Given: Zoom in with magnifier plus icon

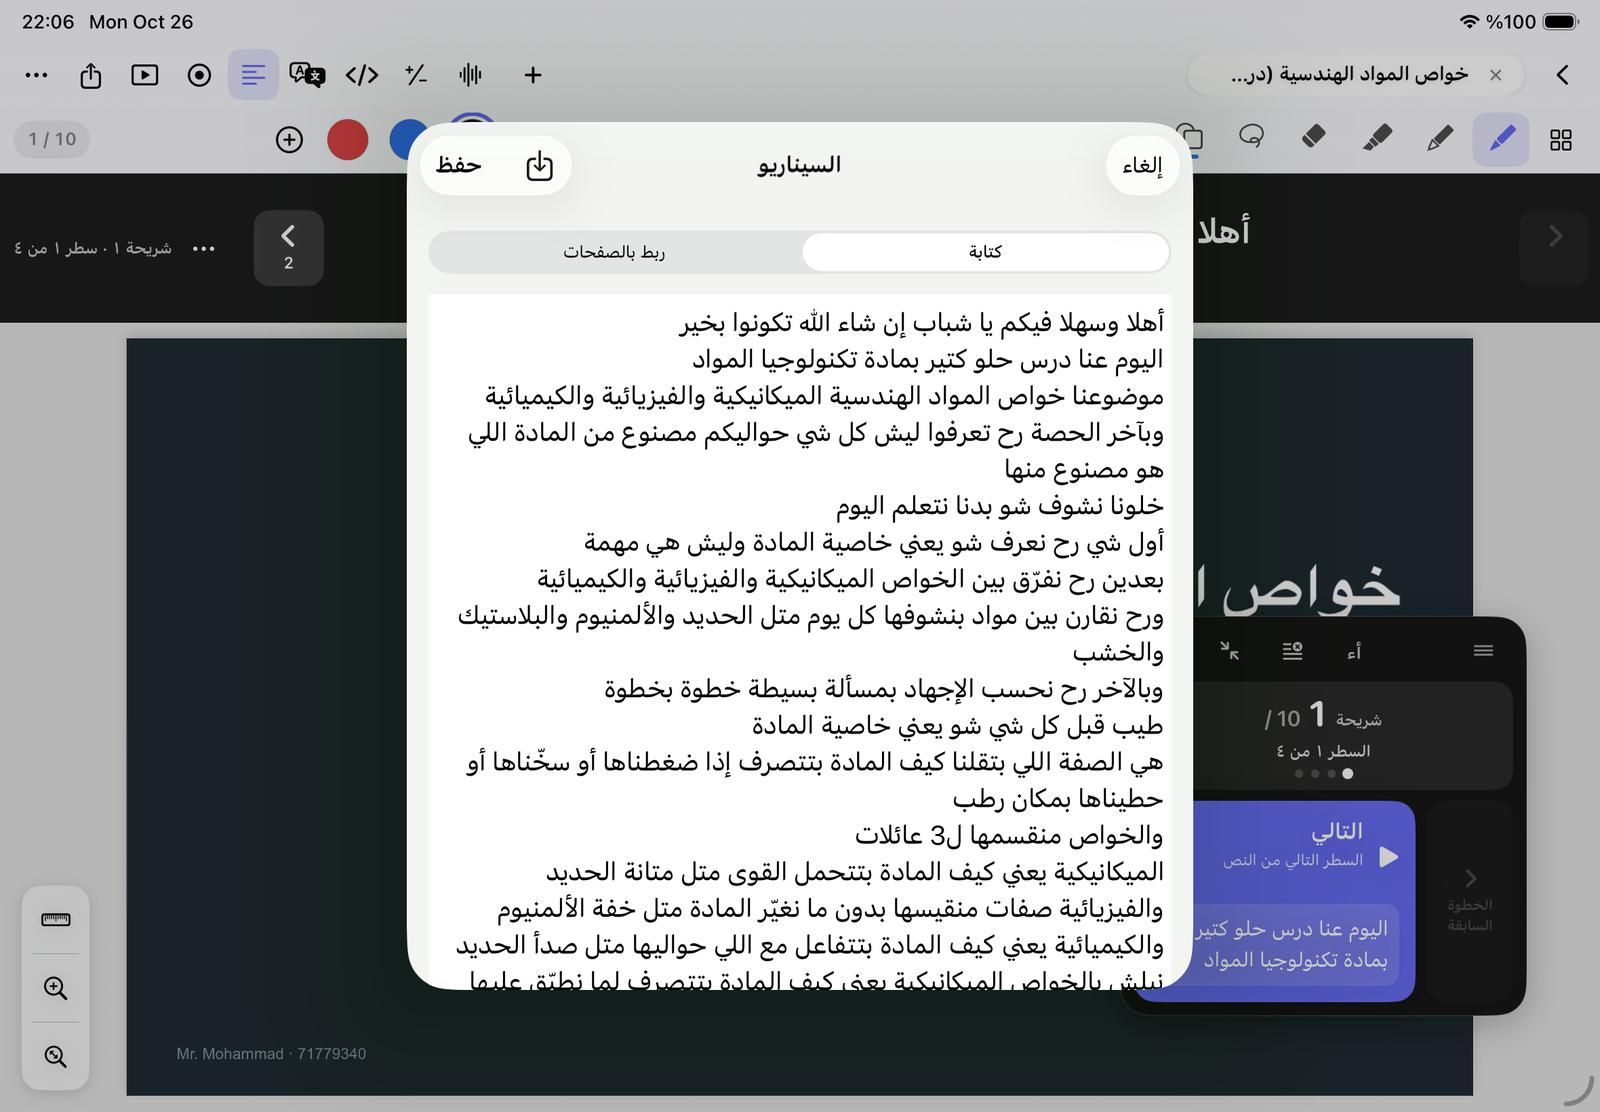Looking at the screenshot, I should coord(56,989).
